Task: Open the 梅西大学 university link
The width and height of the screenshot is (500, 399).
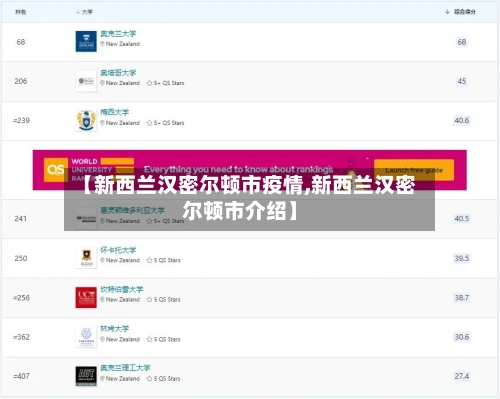Action: 115,112
